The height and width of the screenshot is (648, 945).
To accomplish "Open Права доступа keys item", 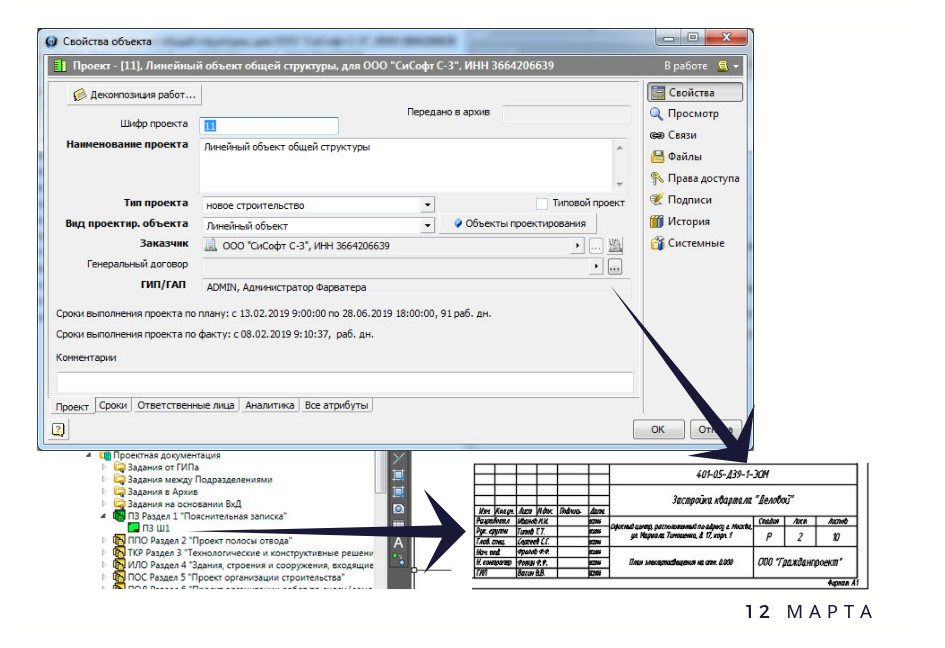I will coord(694,178).
